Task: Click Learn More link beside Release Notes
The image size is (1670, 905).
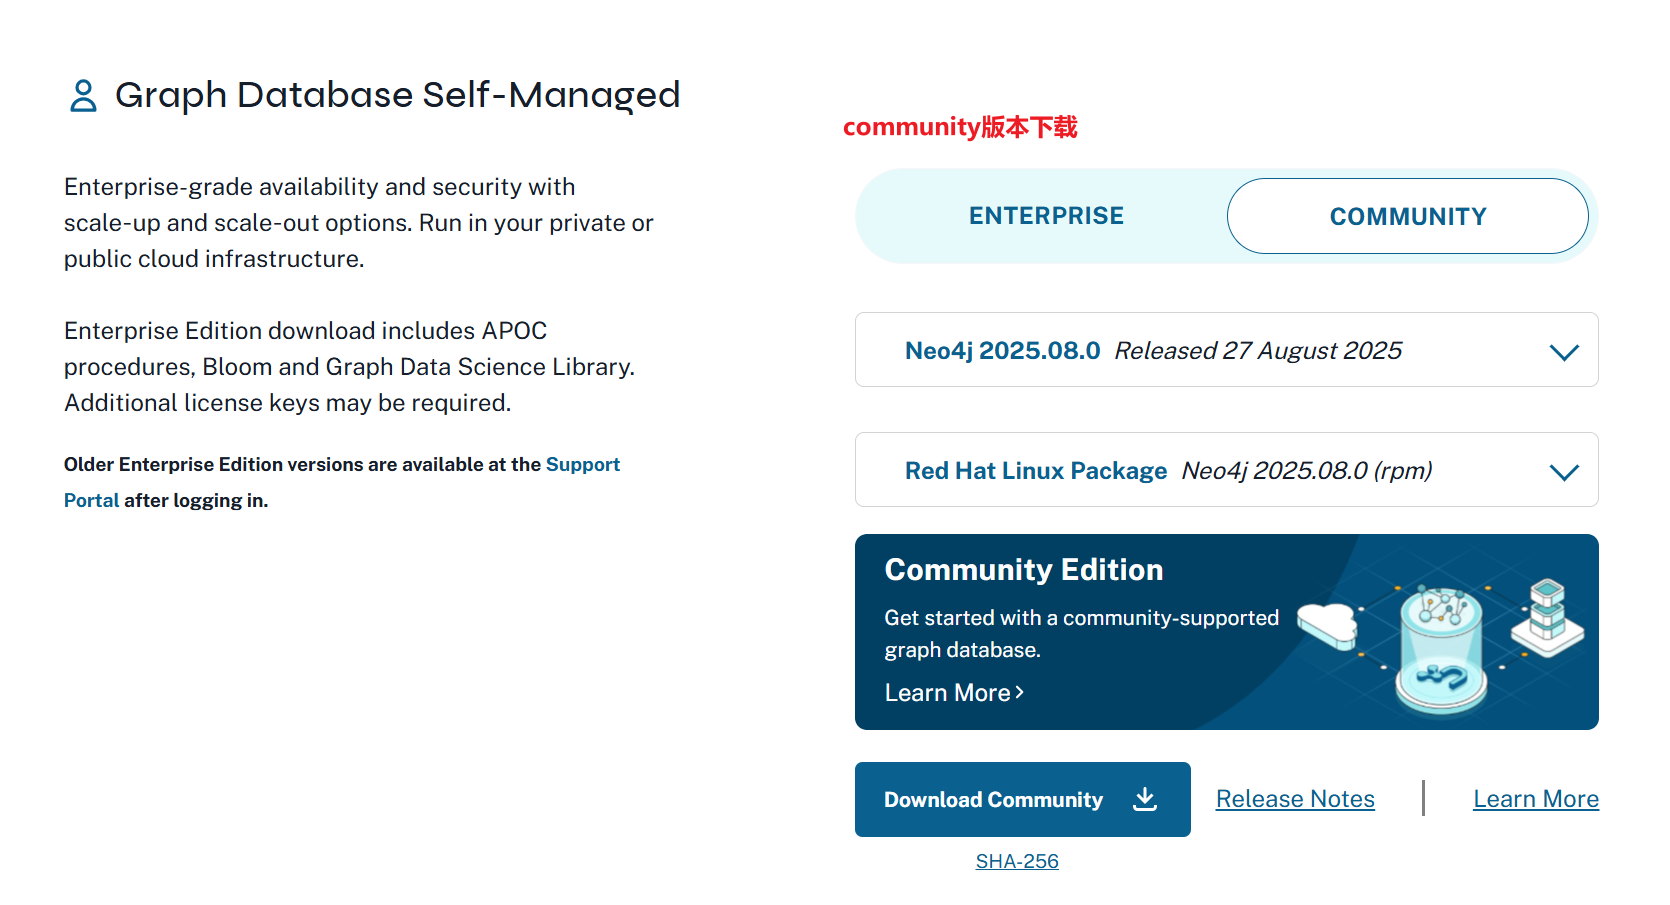Action: click(x=1535, y=799)
